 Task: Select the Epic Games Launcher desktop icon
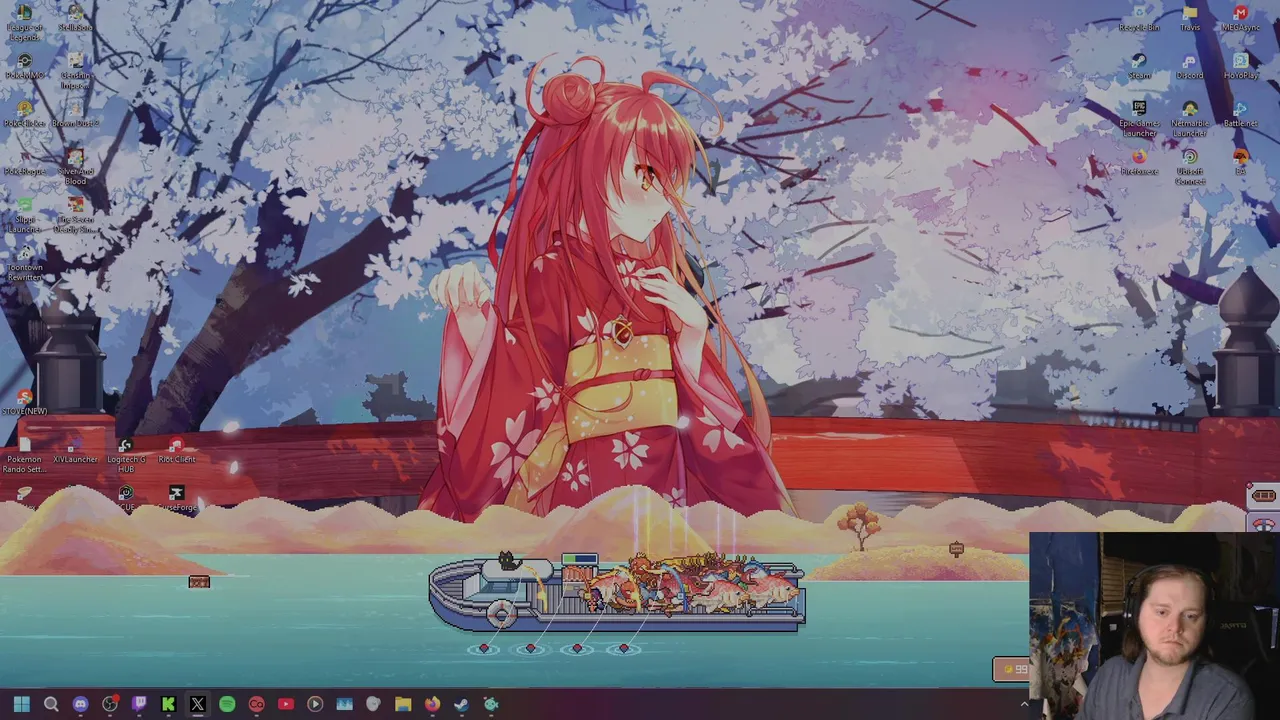coord(1139,119)
